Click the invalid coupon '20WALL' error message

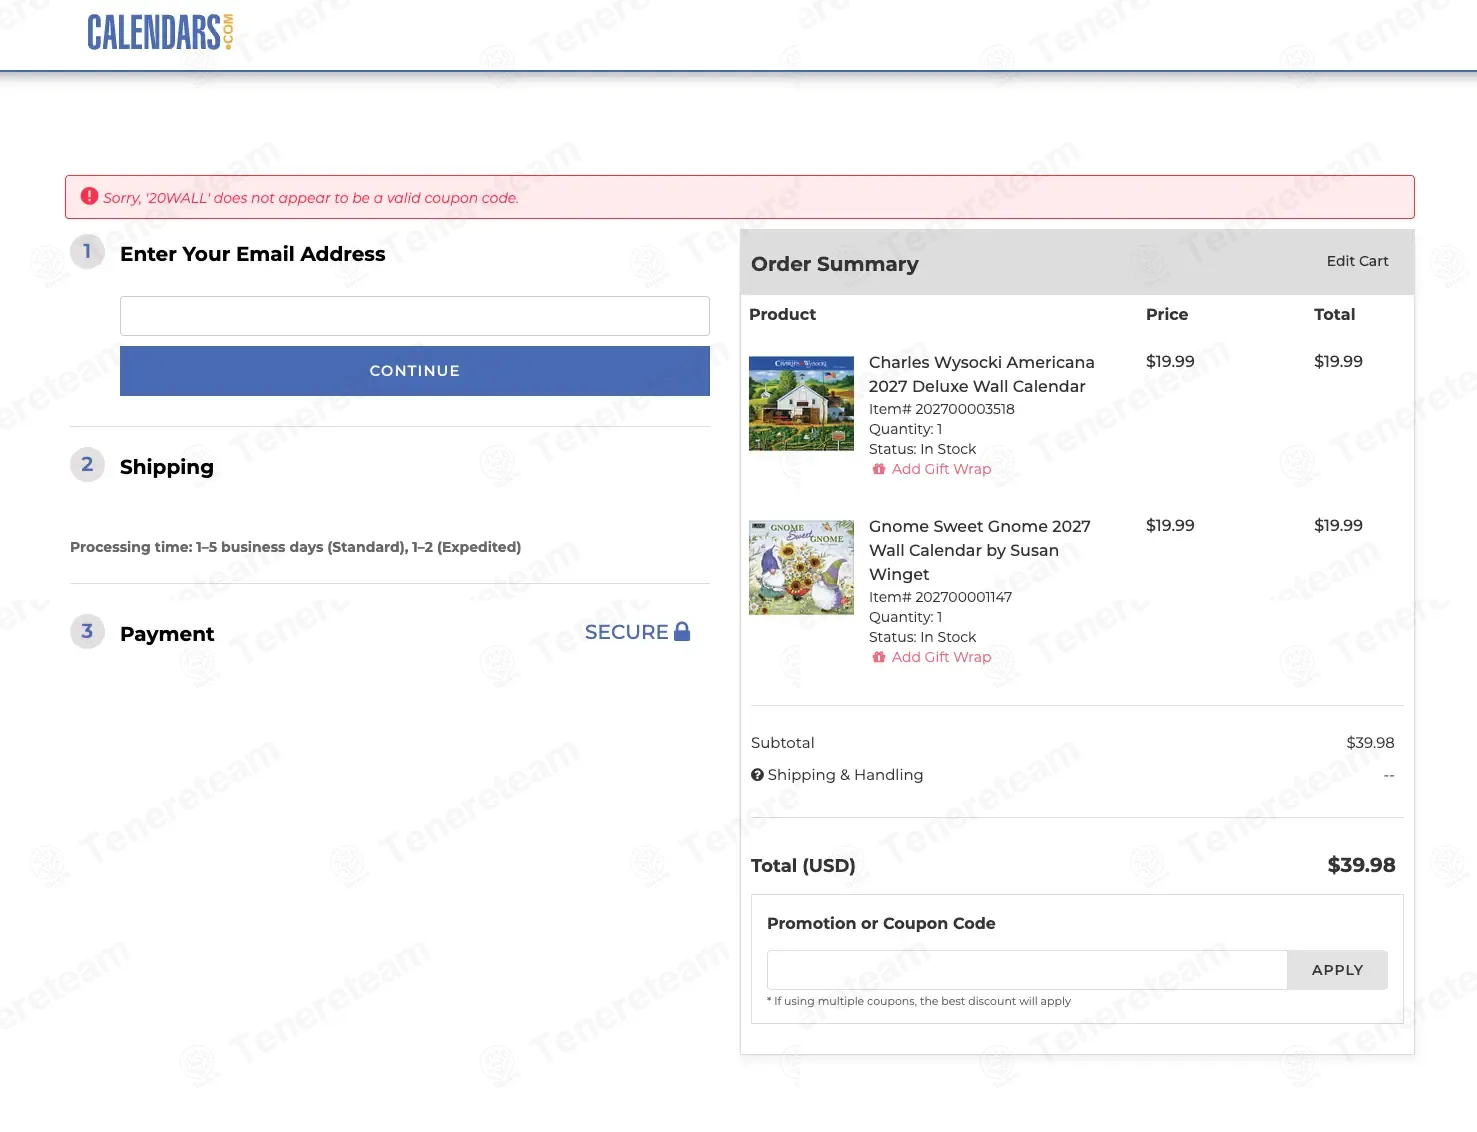[311, 198]
